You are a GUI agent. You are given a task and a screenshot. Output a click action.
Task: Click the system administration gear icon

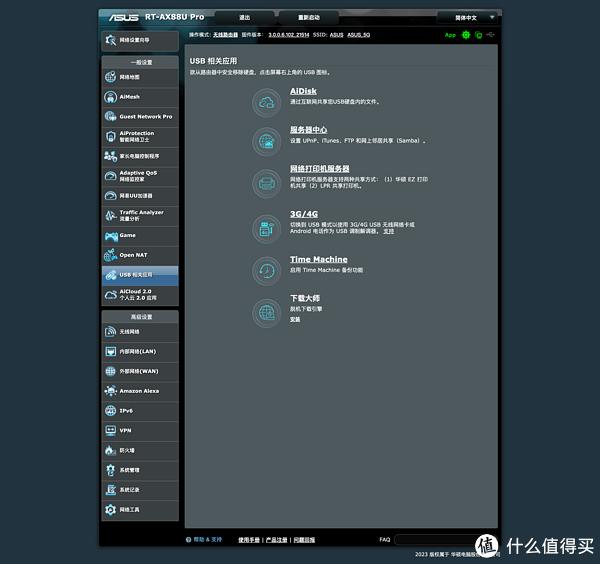tap(111, 470)
